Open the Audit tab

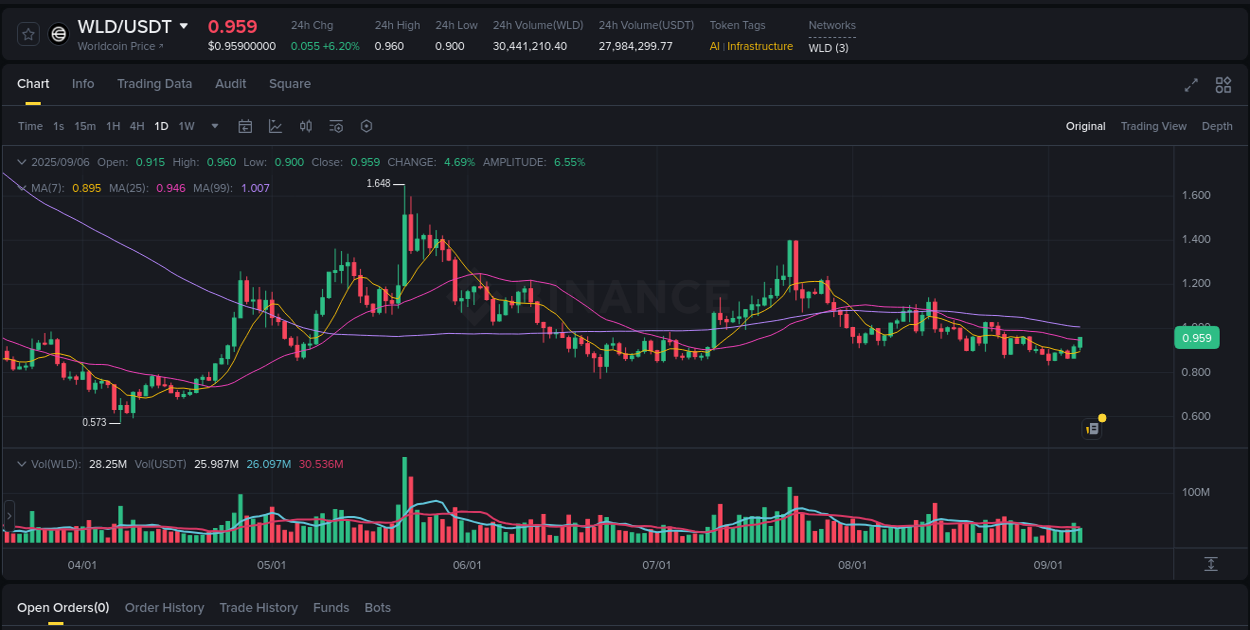230,84
